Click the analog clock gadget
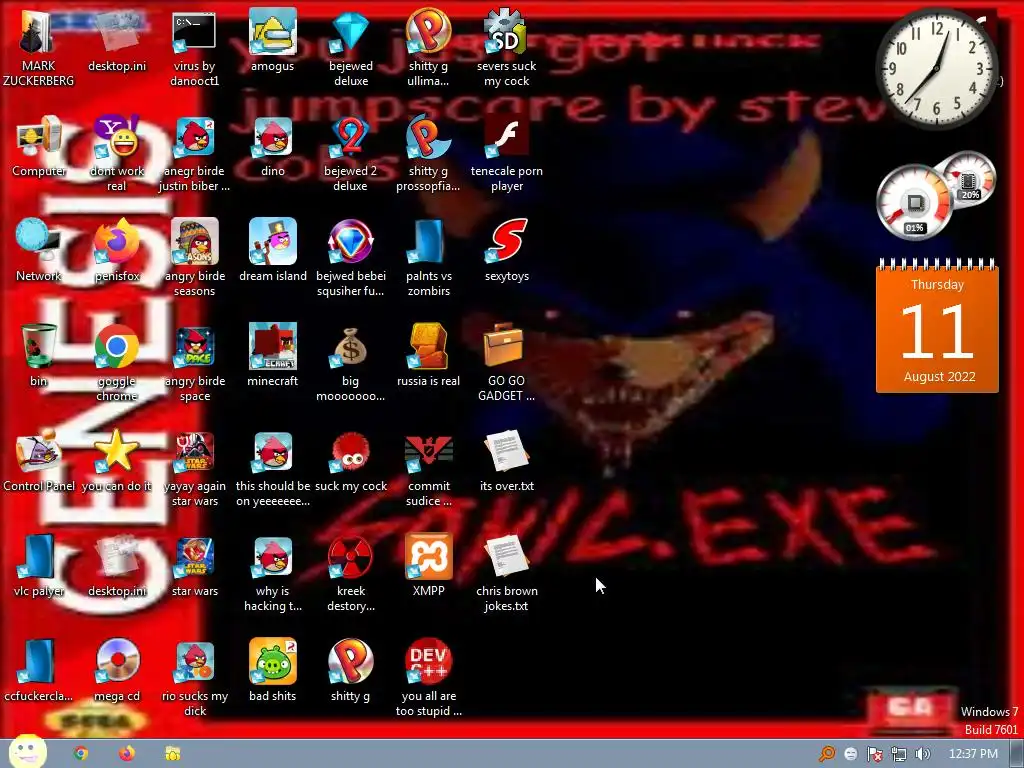 pos(937,69)
